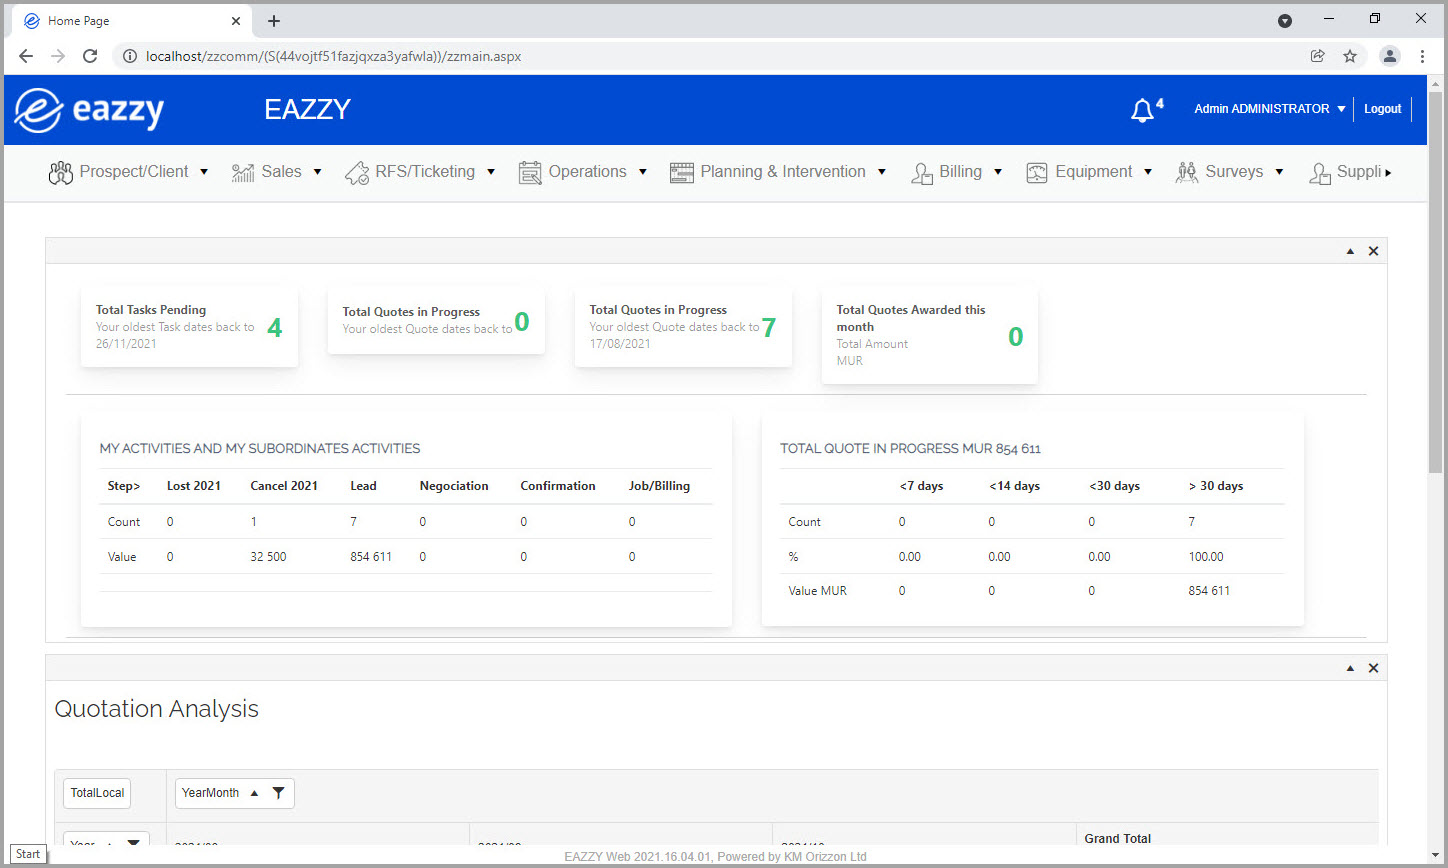1448x868 pixels.
Task: Close the top dashboard panel
Action: coord(1373,251)
